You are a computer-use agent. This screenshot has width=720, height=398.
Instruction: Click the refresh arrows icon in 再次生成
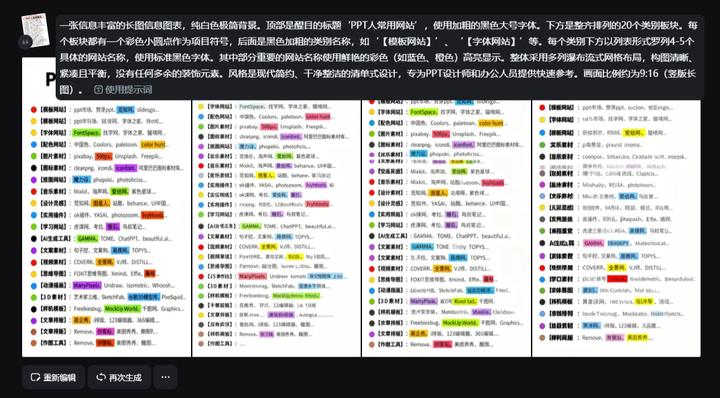101,377
